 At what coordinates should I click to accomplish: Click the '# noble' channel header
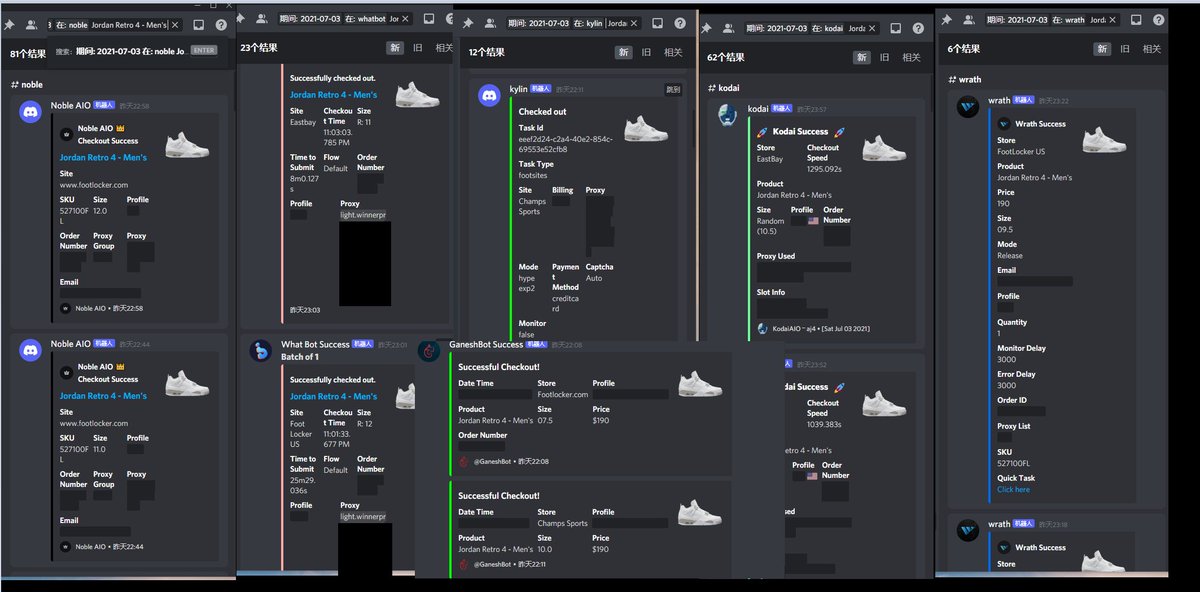(26, 85)
